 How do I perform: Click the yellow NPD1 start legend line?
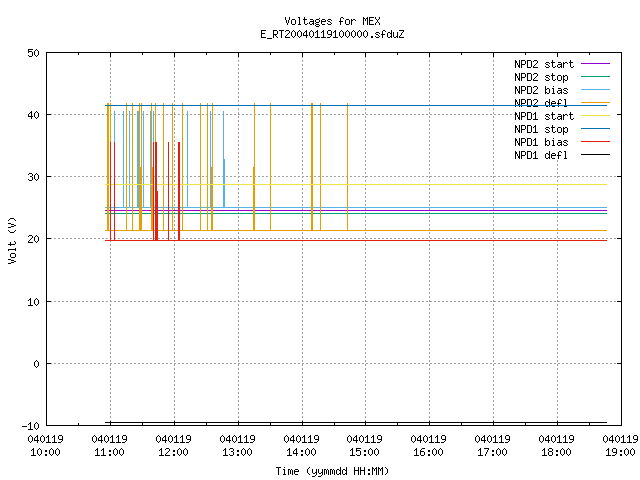click(595, 116)
